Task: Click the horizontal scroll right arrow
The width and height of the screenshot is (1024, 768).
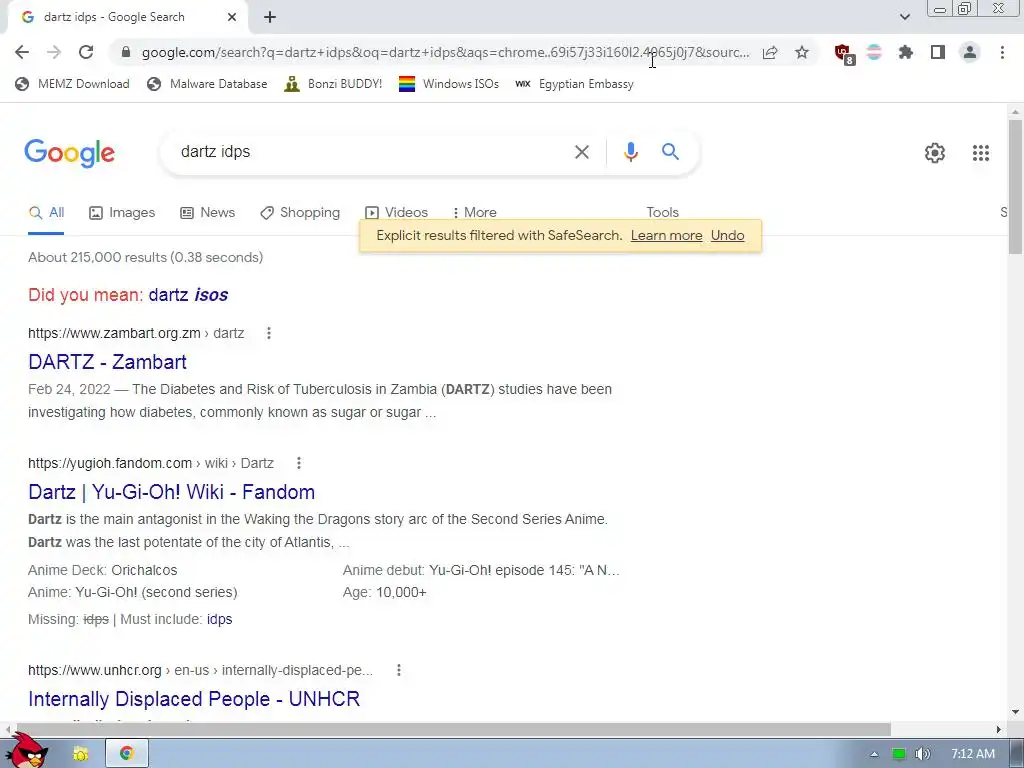Action: (999, 729)
